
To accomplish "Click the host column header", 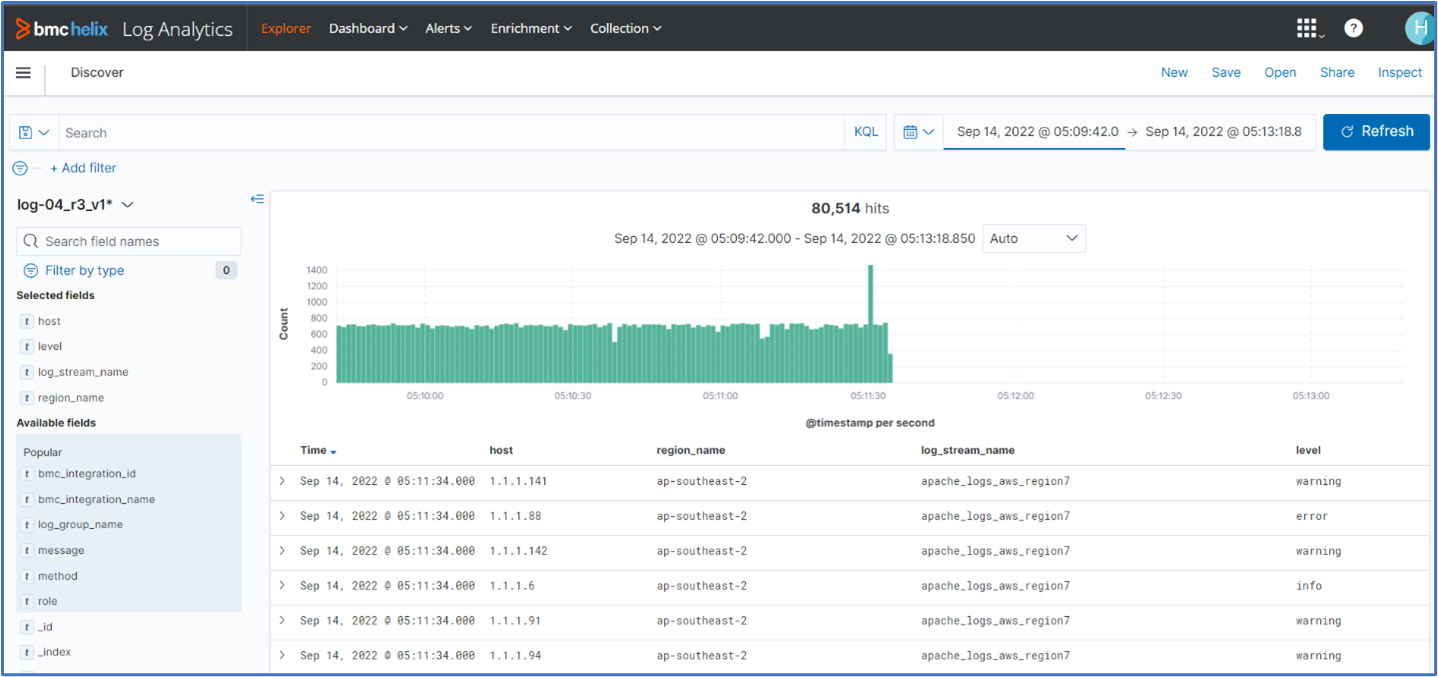I will 501,450.
